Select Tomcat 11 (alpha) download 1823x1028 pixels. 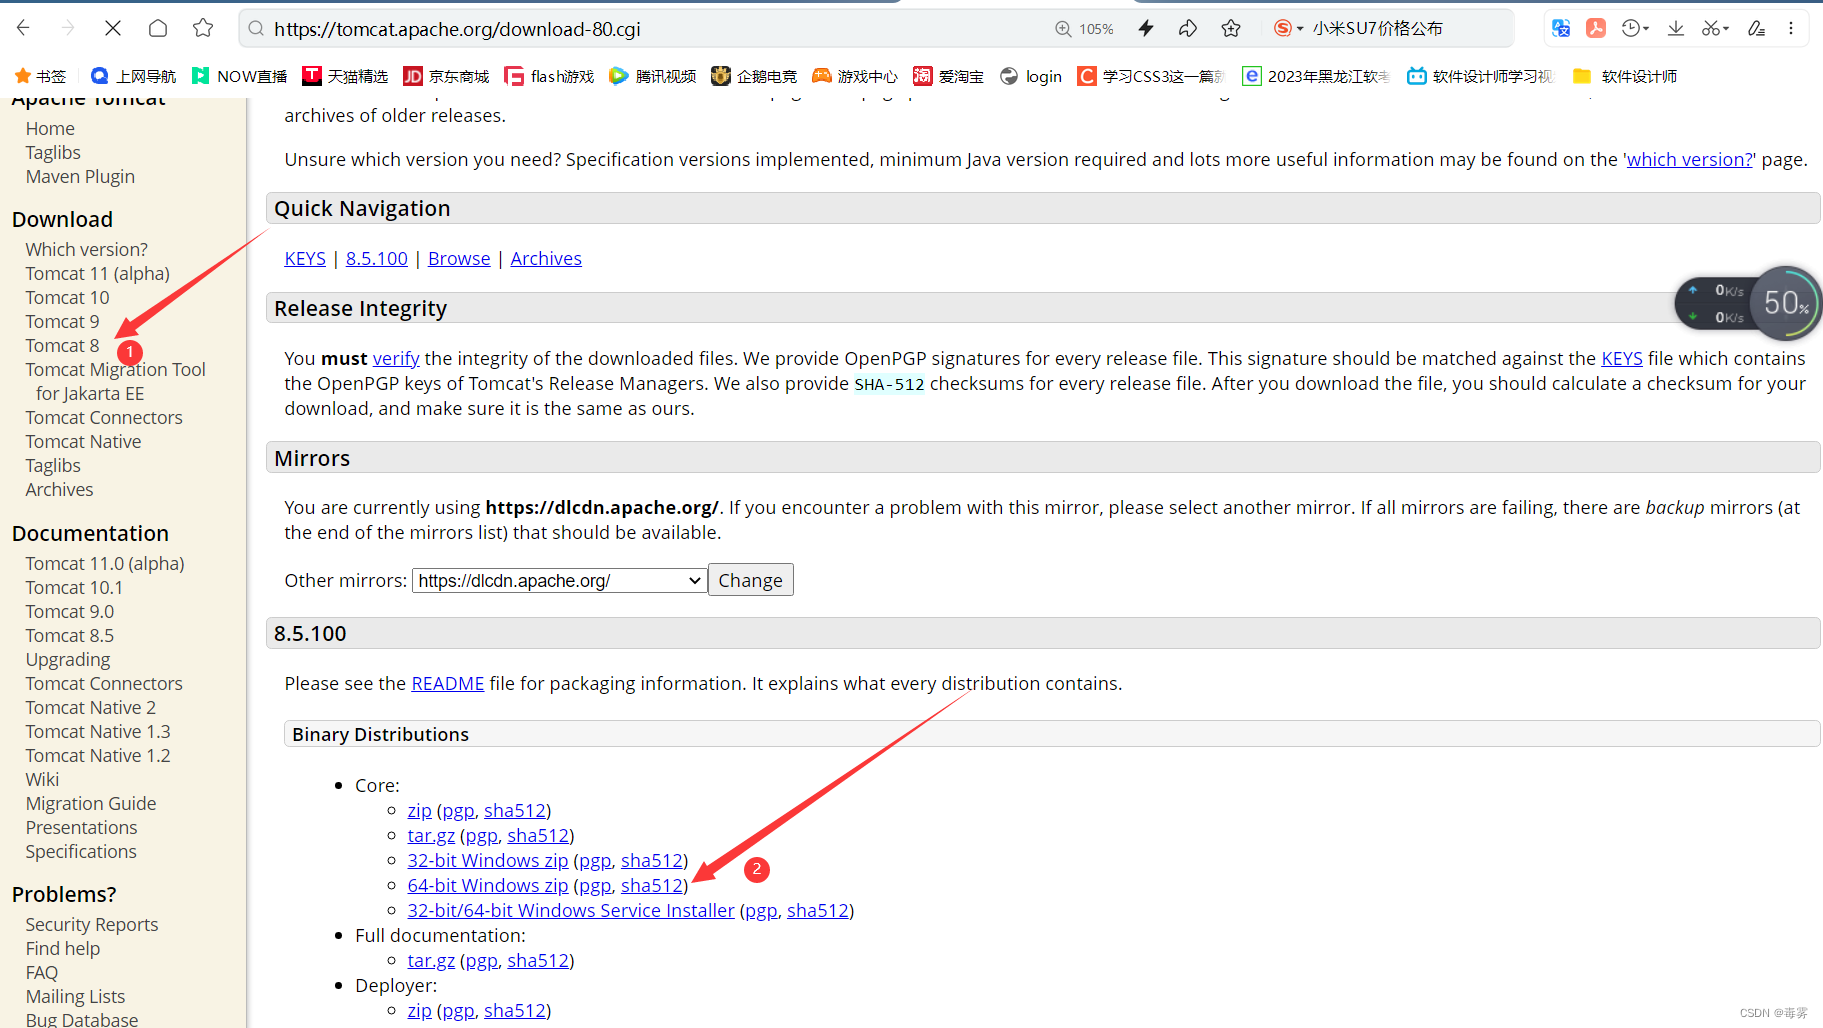click(x=97, y=273)
